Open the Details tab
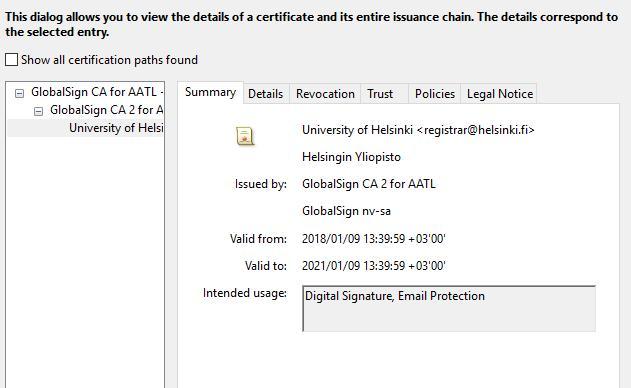The width and height of the screenshot is (631, 388). (266, 94)
